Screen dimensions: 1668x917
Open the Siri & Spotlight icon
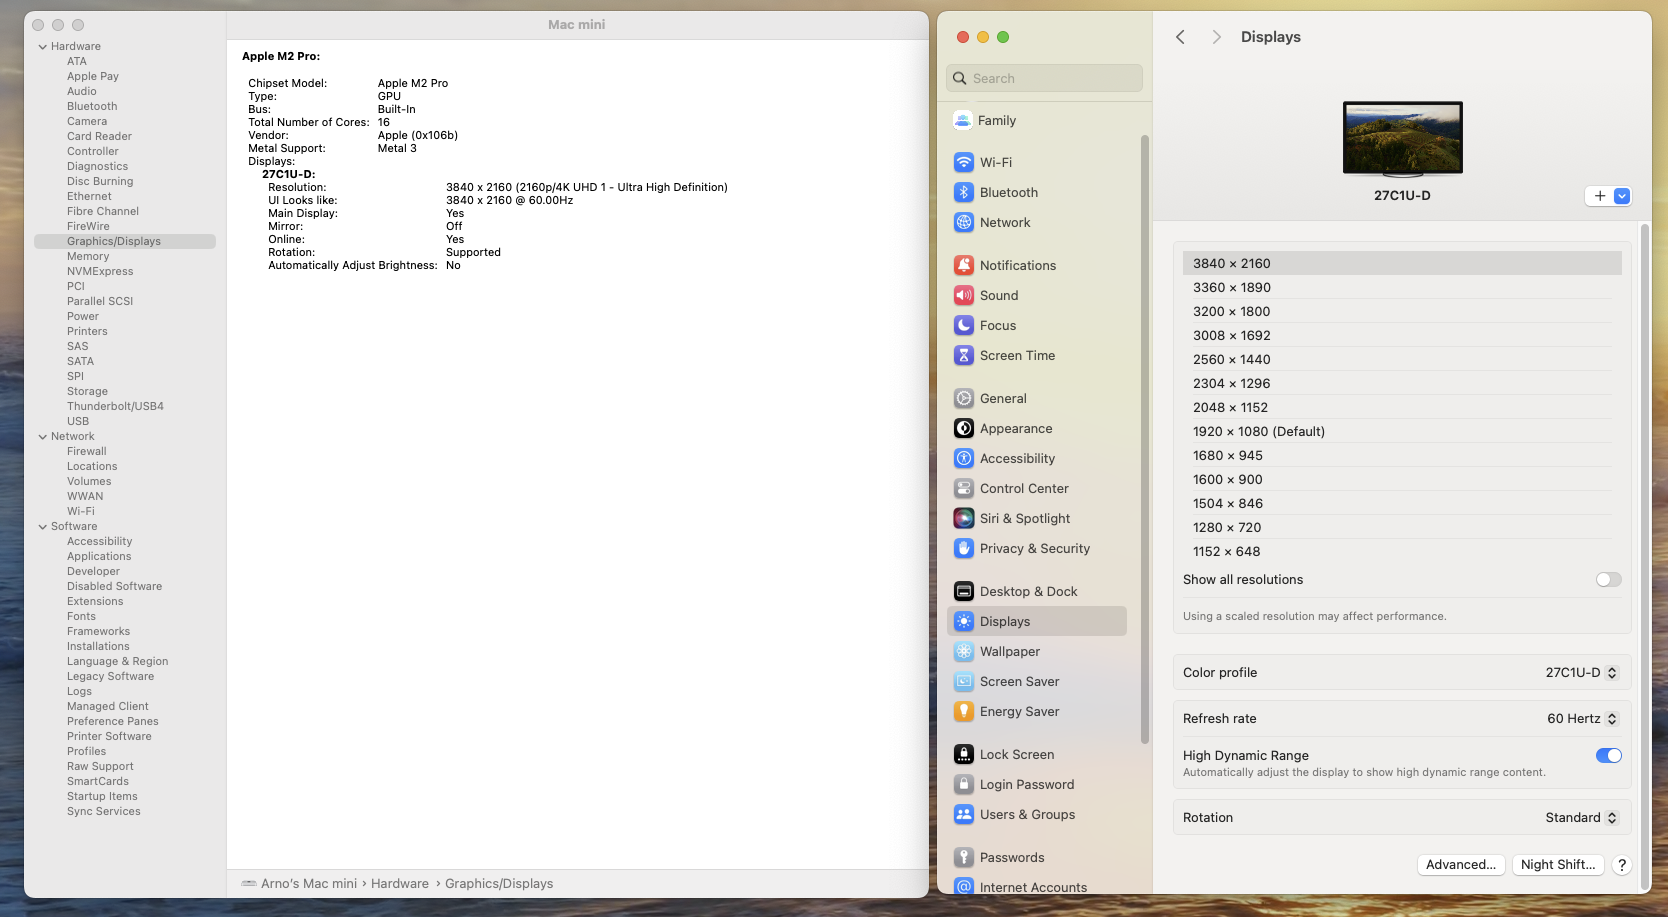click(964, 518)
